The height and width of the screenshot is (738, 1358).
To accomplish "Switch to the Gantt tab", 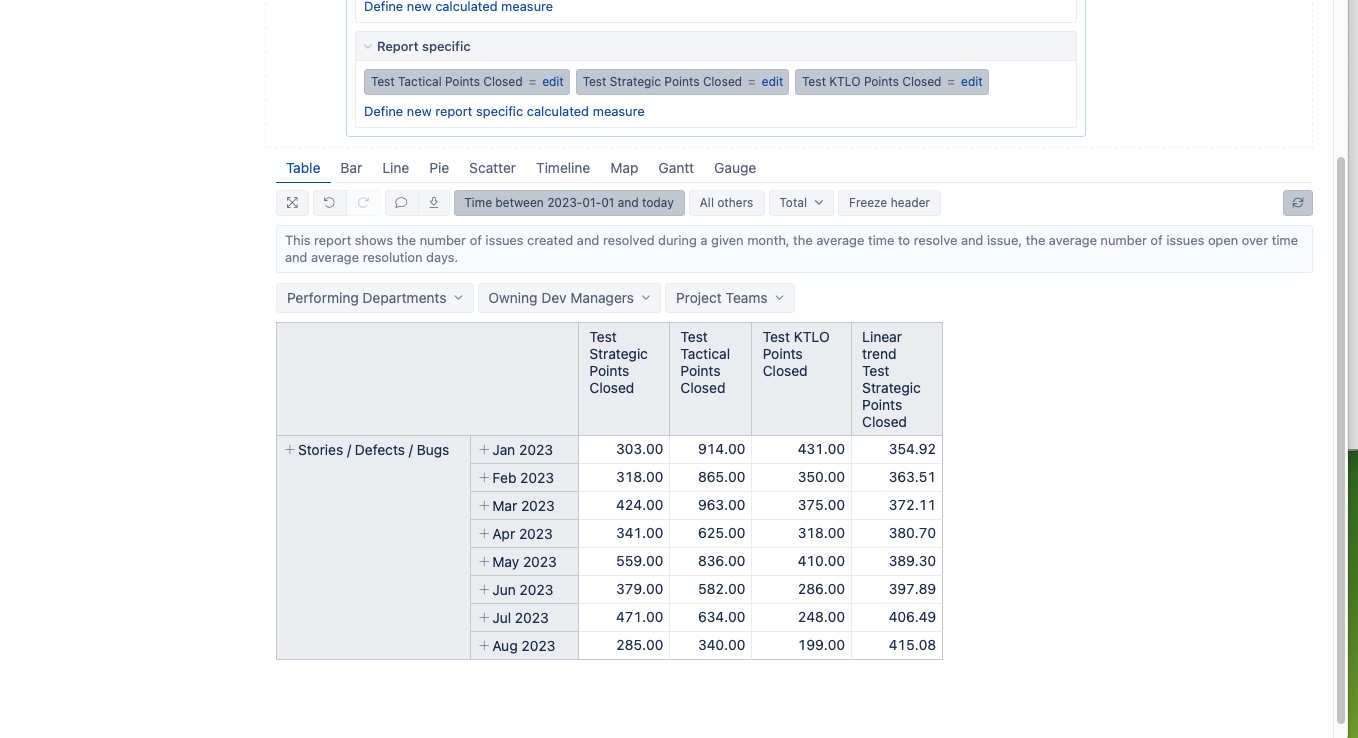I will (676, 168).
